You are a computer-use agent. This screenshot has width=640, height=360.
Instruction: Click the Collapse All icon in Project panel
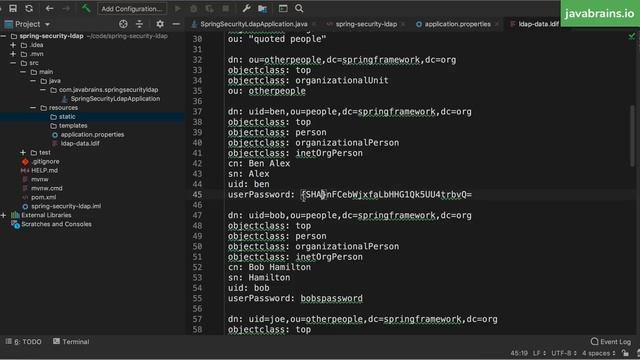pyautogui.click(x=140, y=24)
